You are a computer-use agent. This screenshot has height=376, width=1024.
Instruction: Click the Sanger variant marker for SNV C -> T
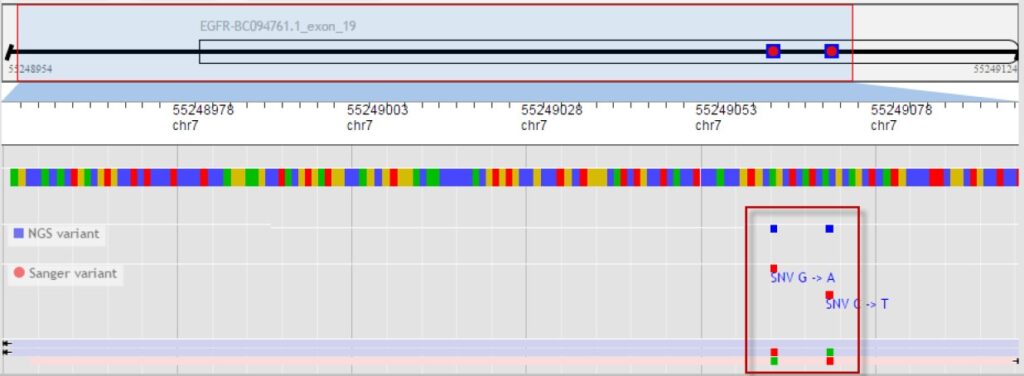click(x=829, y=295)
